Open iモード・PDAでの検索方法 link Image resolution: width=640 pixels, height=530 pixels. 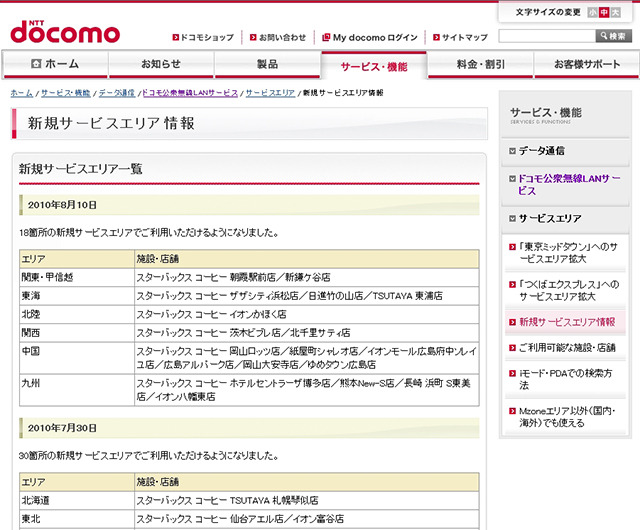coord(565,379)
